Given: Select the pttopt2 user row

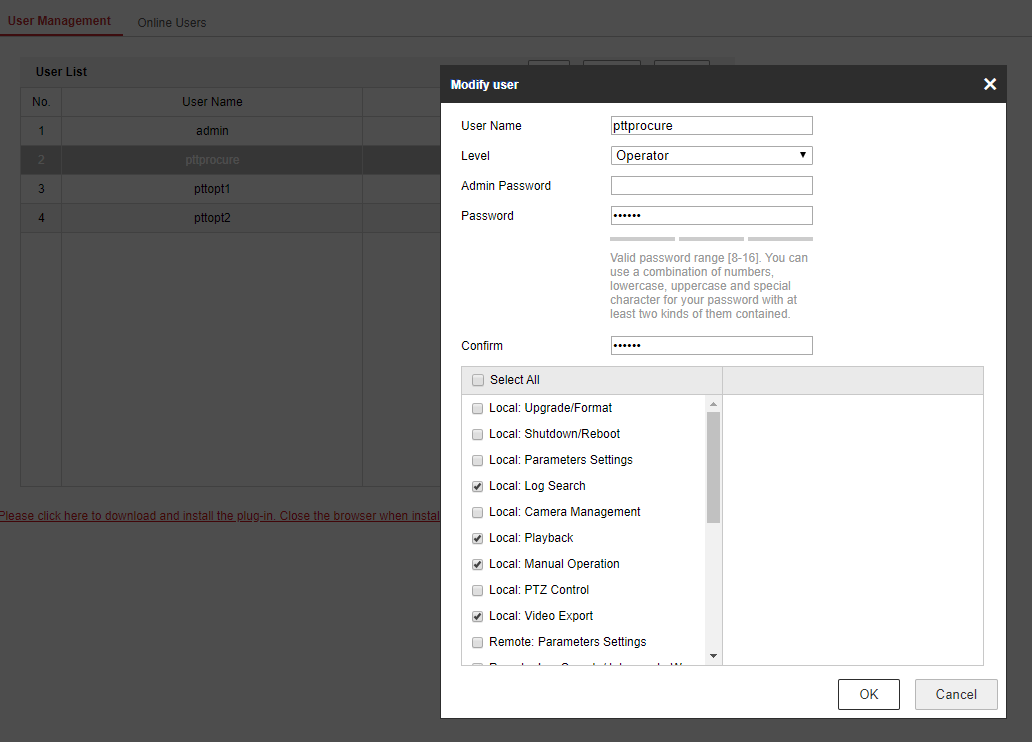Looking at the screenshot, I should (x=230, y=218).
